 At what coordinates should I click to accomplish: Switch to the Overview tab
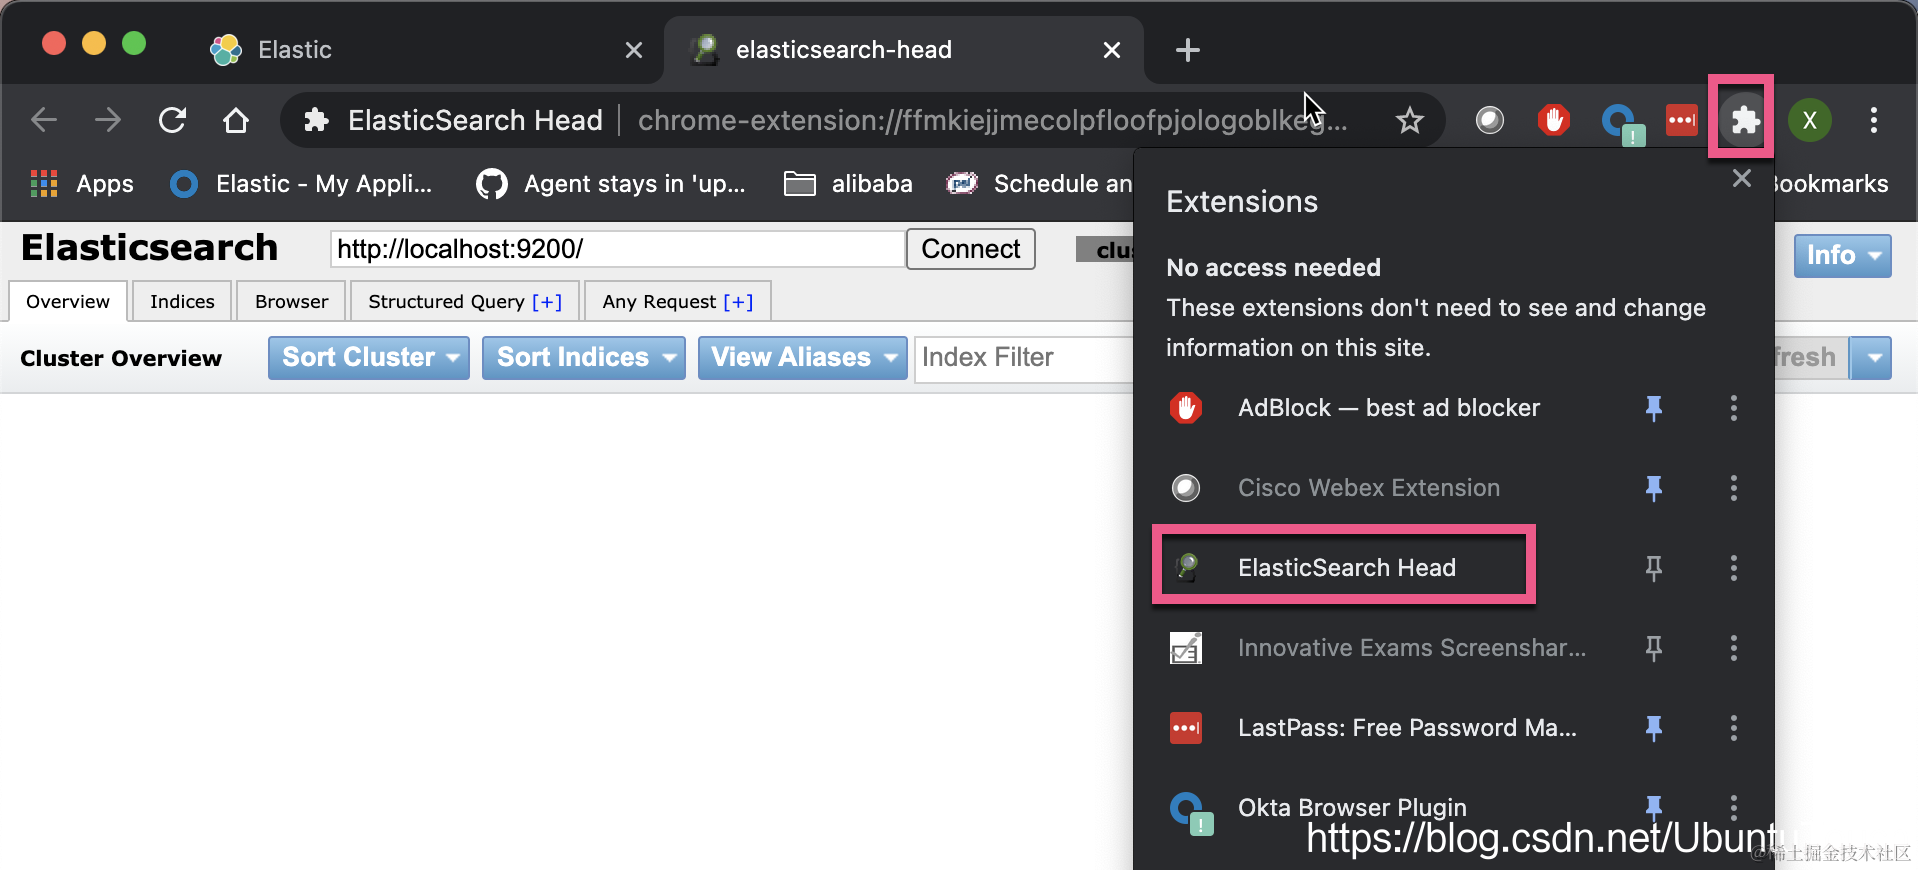(68, 301)
